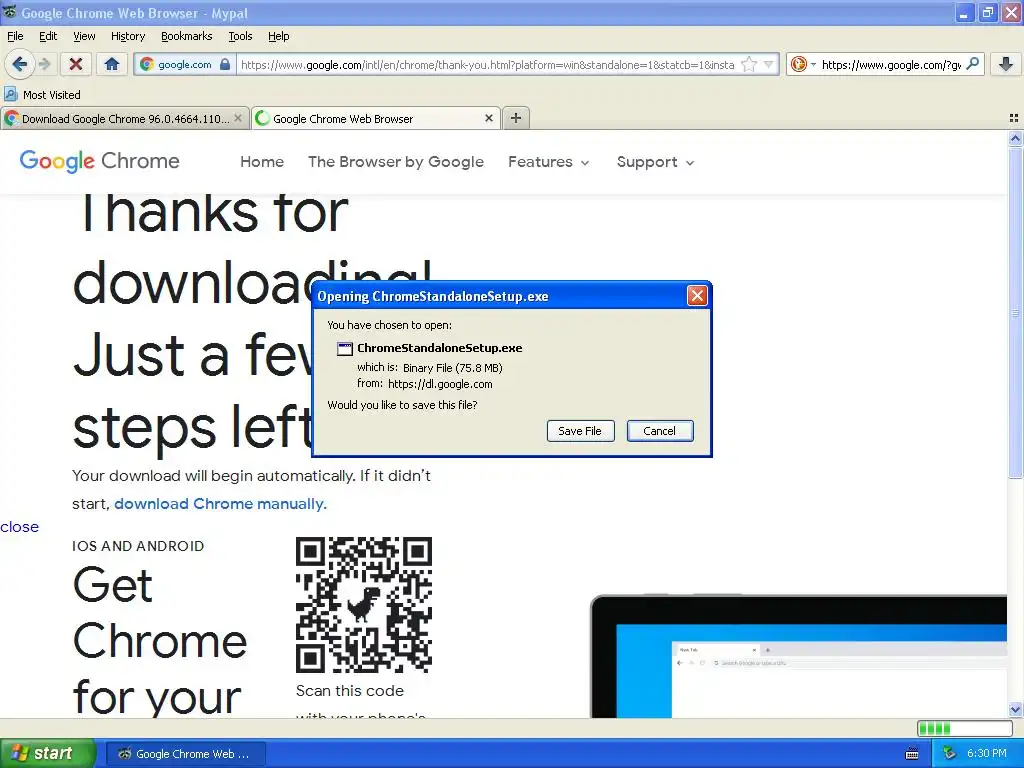Image resolution: width=1024 pixels, height=768 pixels.
Task: Open the URL history dropdown arrow
Action: [769, 64]
